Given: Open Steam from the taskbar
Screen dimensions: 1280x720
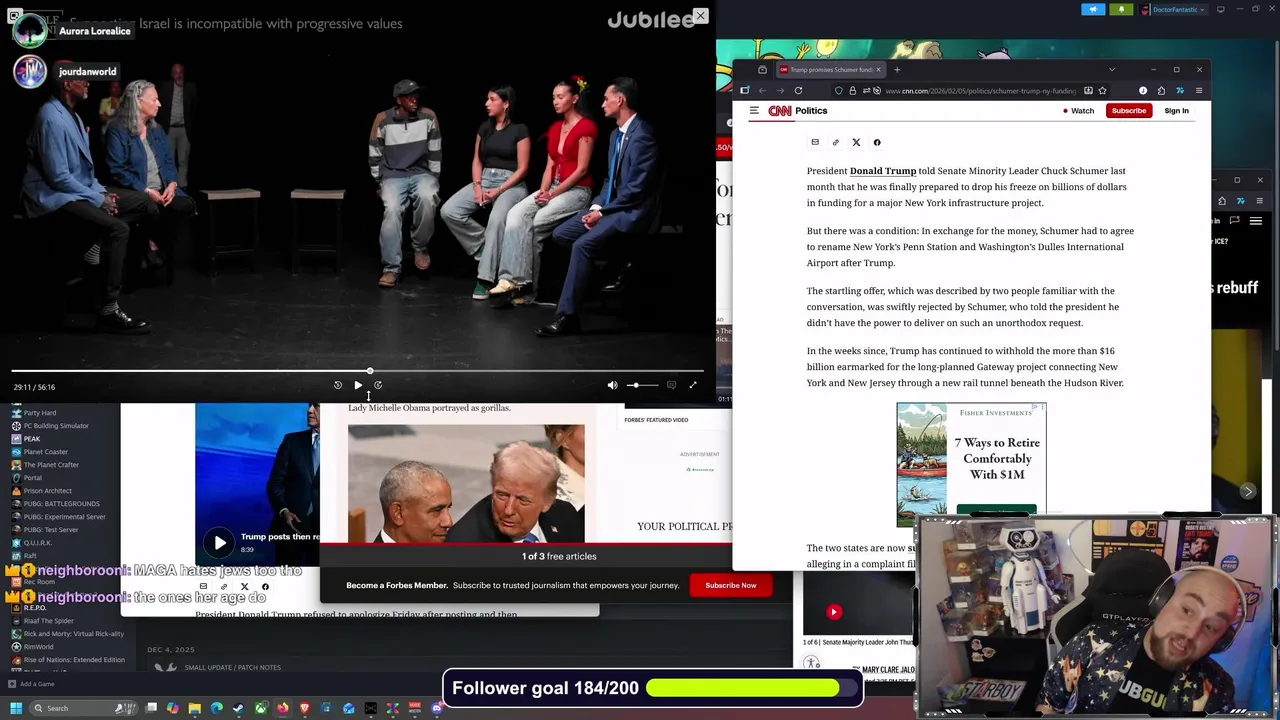Looking at the screenshot, I should point(239,708).
